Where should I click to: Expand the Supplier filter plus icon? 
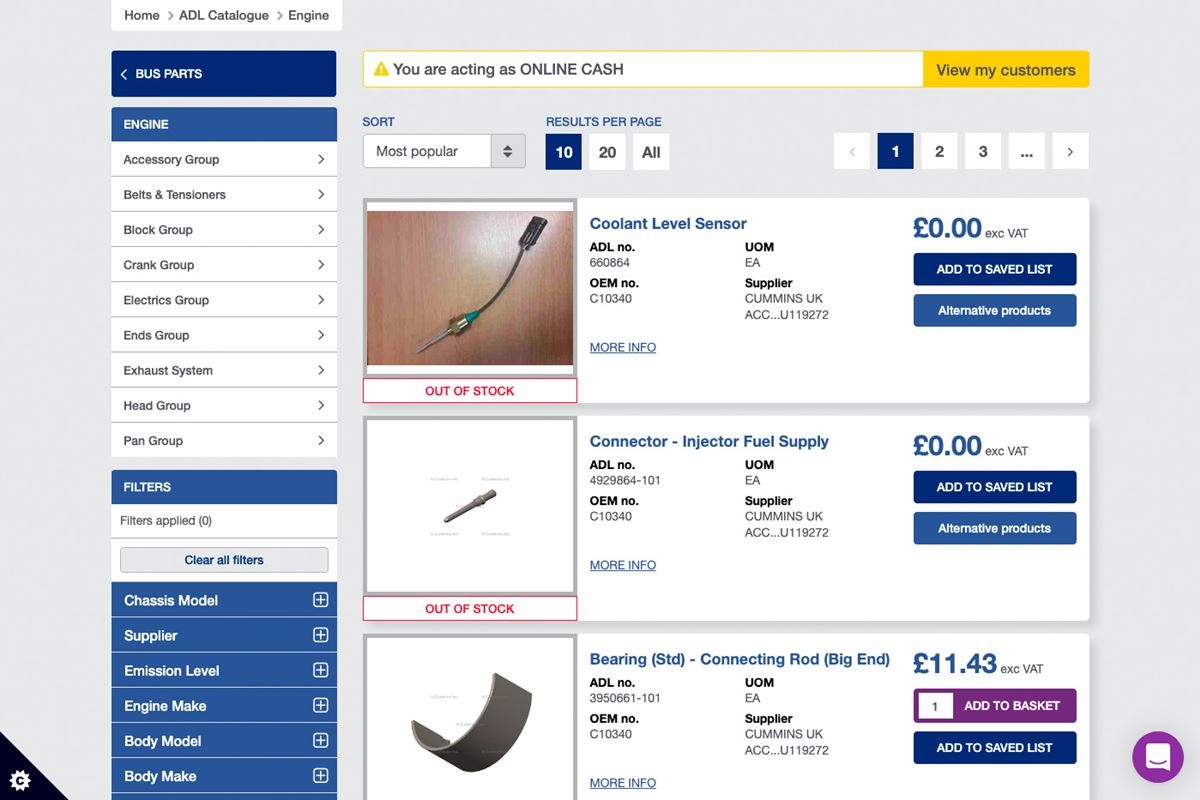click(320, 635)
